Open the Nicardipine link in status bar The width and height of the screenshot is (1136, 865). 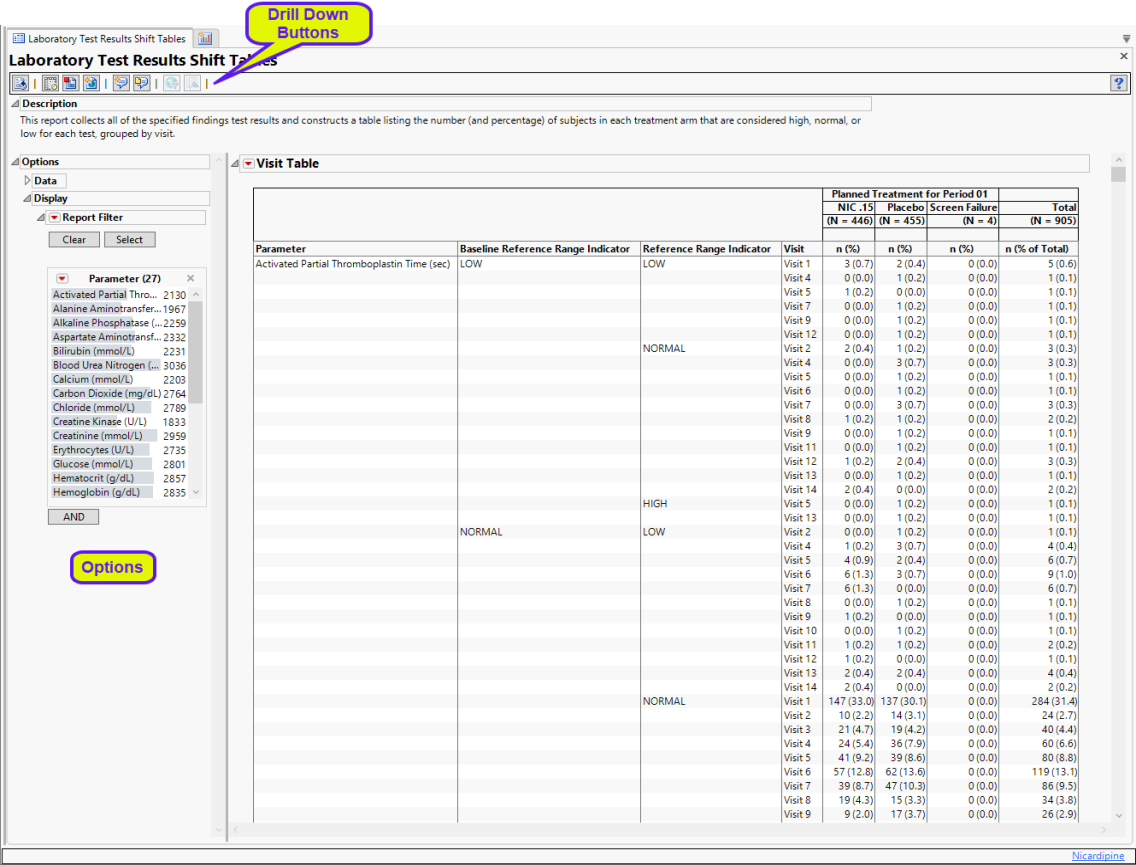click(x=1098, y=856)
